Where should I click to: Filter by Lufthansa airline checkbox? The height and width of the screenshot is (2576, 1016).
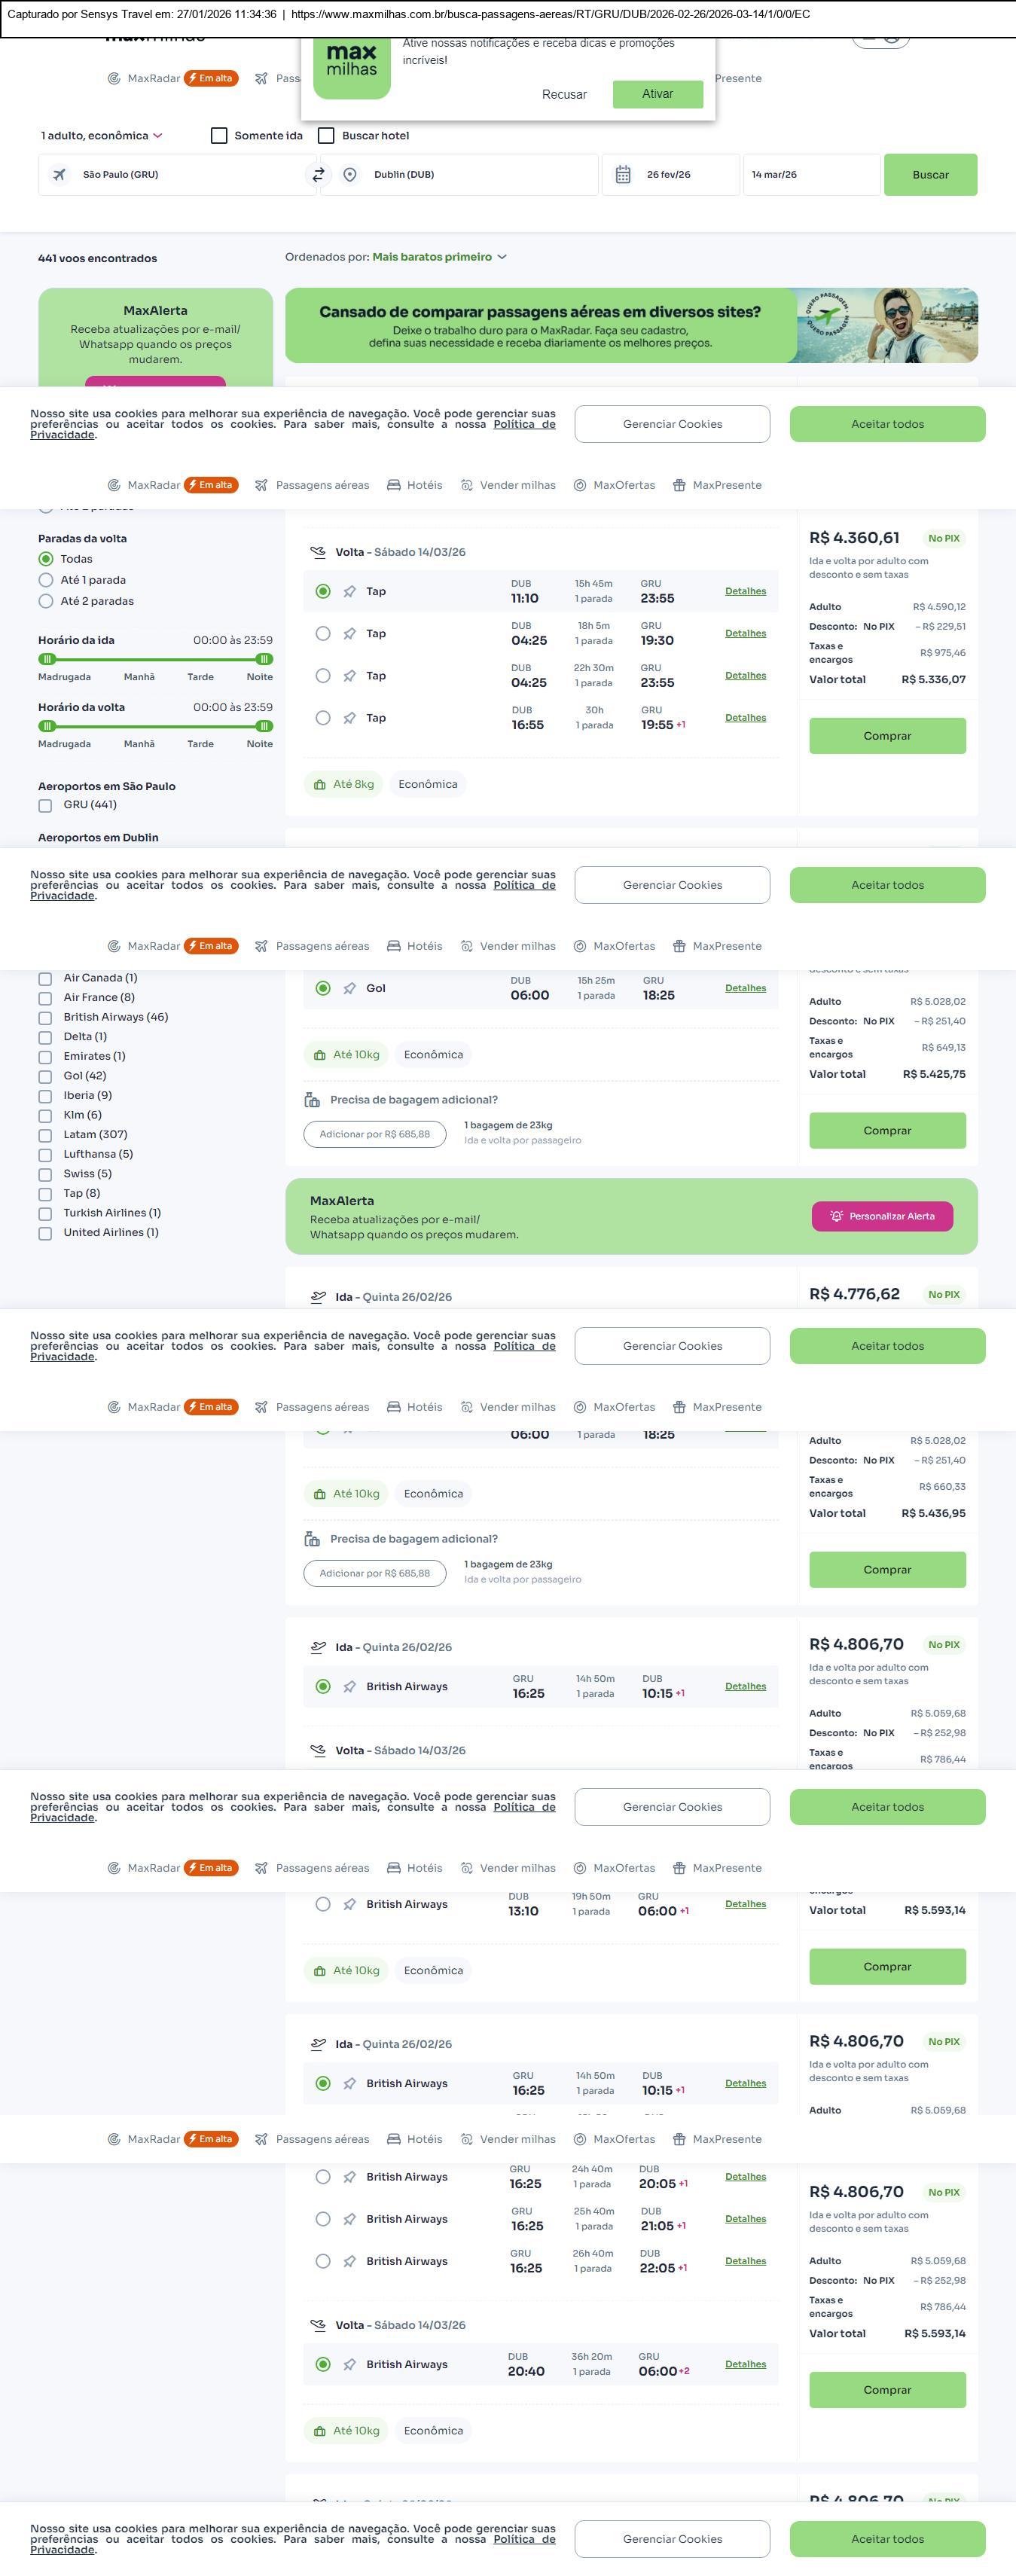pos(45,1155)
